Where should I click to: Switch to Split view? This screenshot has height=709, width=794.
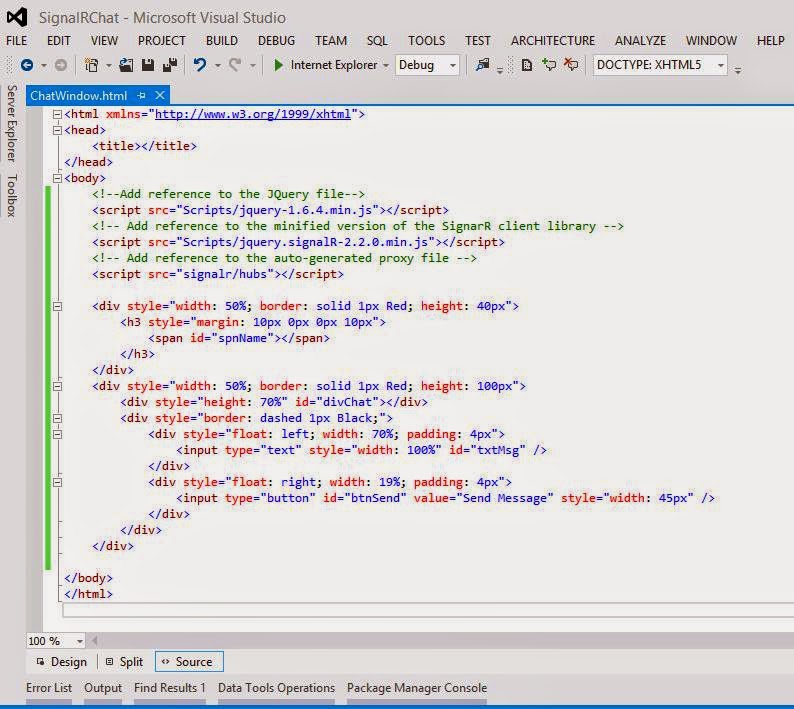125,662
